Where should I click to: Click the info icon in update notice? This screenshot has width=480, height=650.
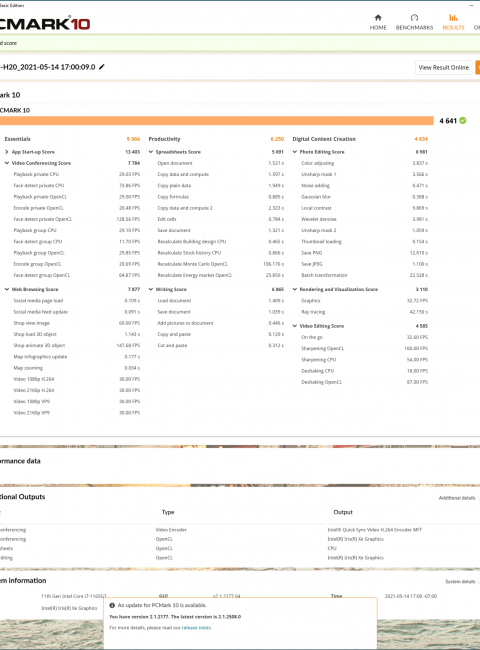(x=112, y=605)
